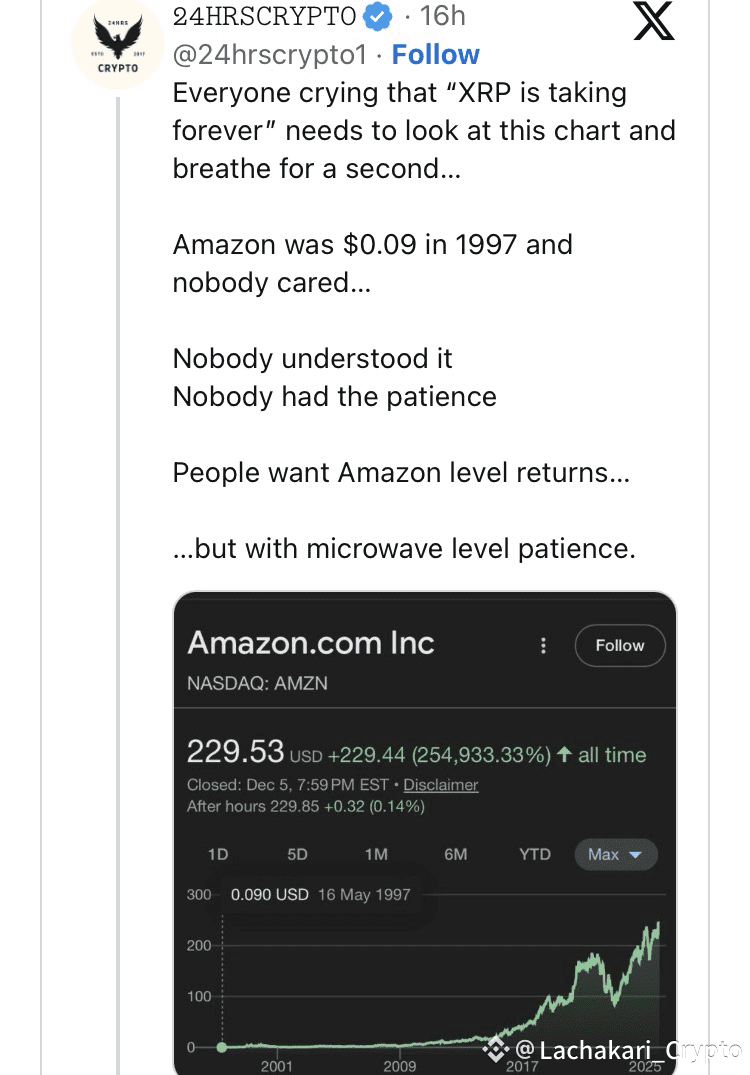
Task: Select the 5D time range tab
Action: click(297, 854)
